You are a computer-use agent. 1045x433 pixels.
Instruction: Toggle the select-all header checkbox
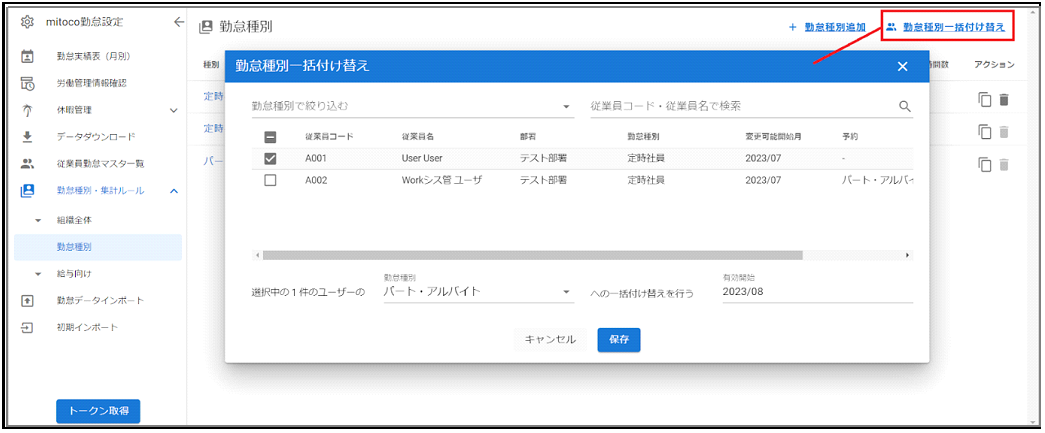270,136
